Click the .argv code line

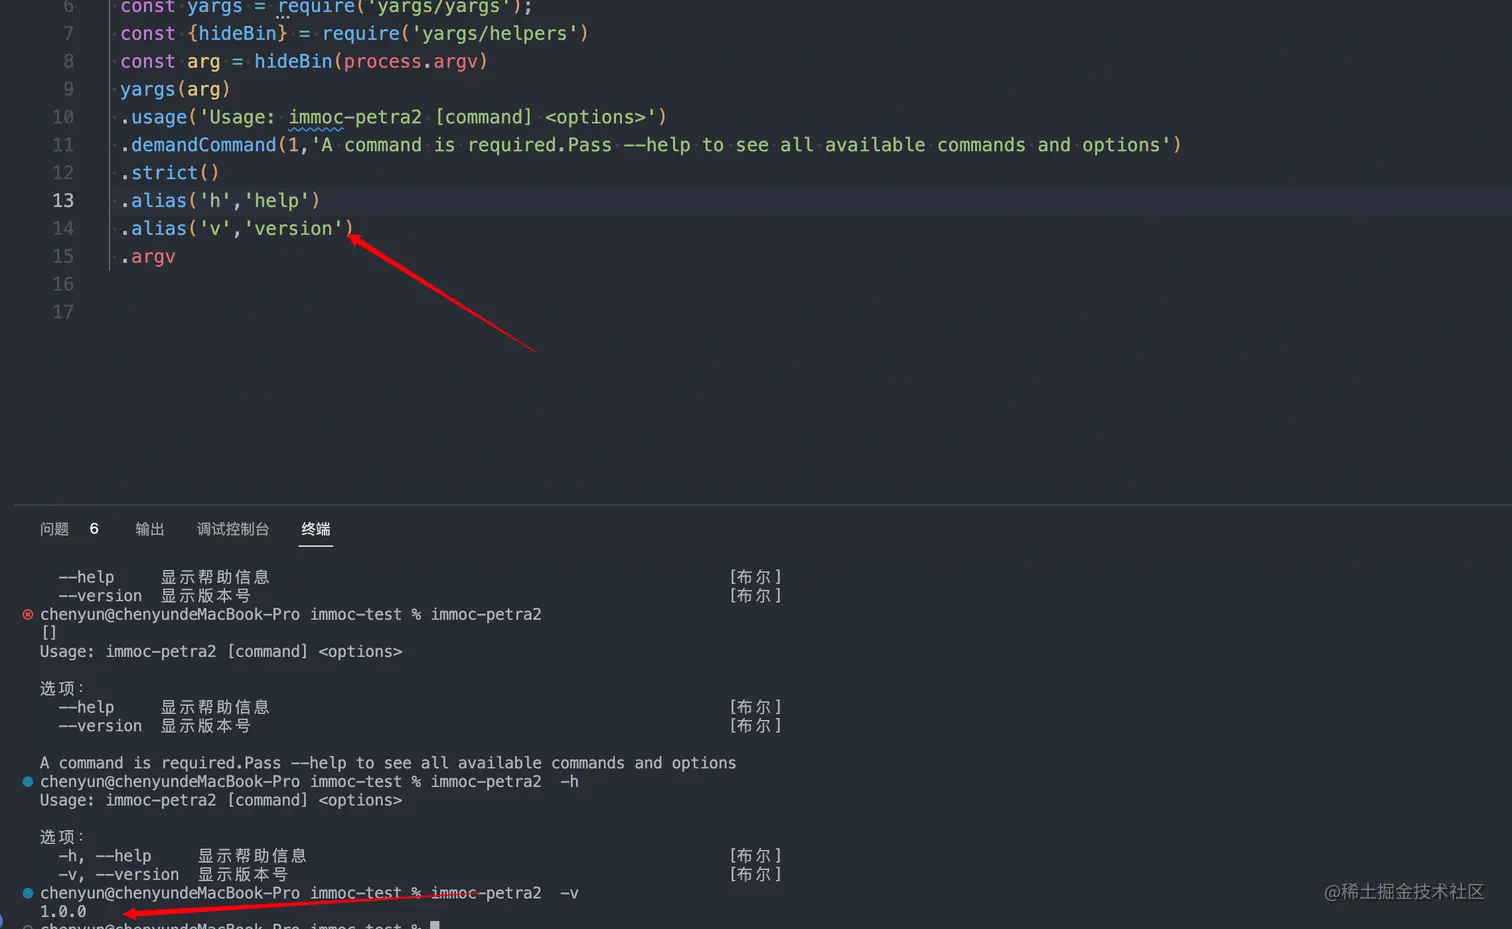coord(148,257)
